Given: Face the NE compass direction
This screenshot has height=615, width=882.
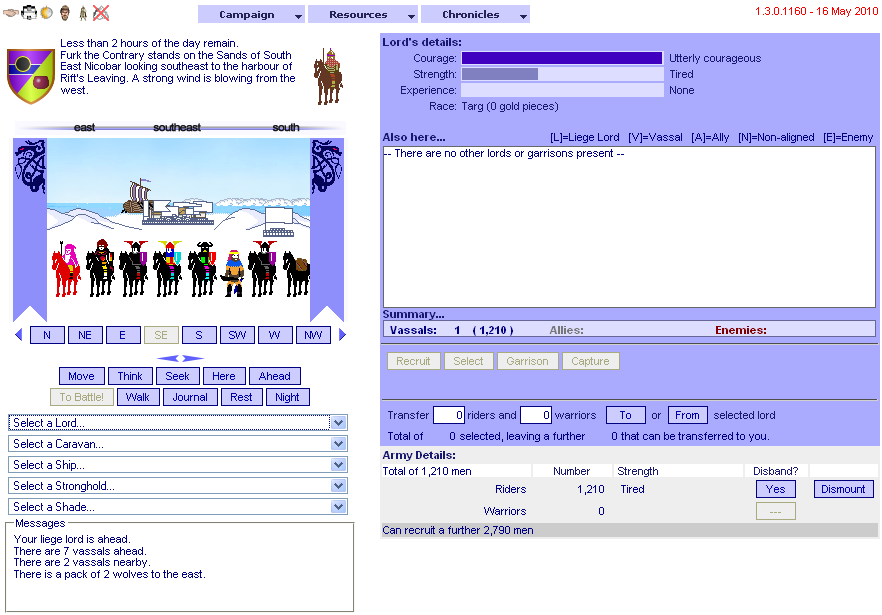Looking at the screenshot, I should coord(85,335).
